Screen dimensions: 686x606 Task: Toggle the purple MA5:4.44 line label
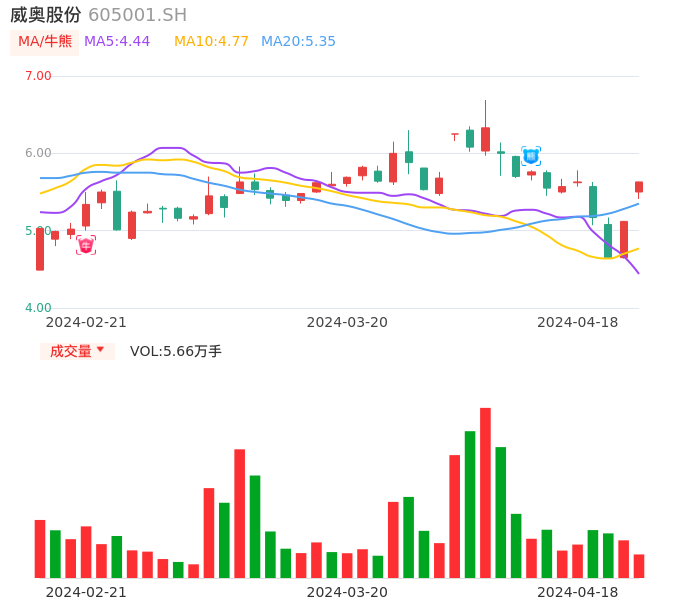[117, 42]
